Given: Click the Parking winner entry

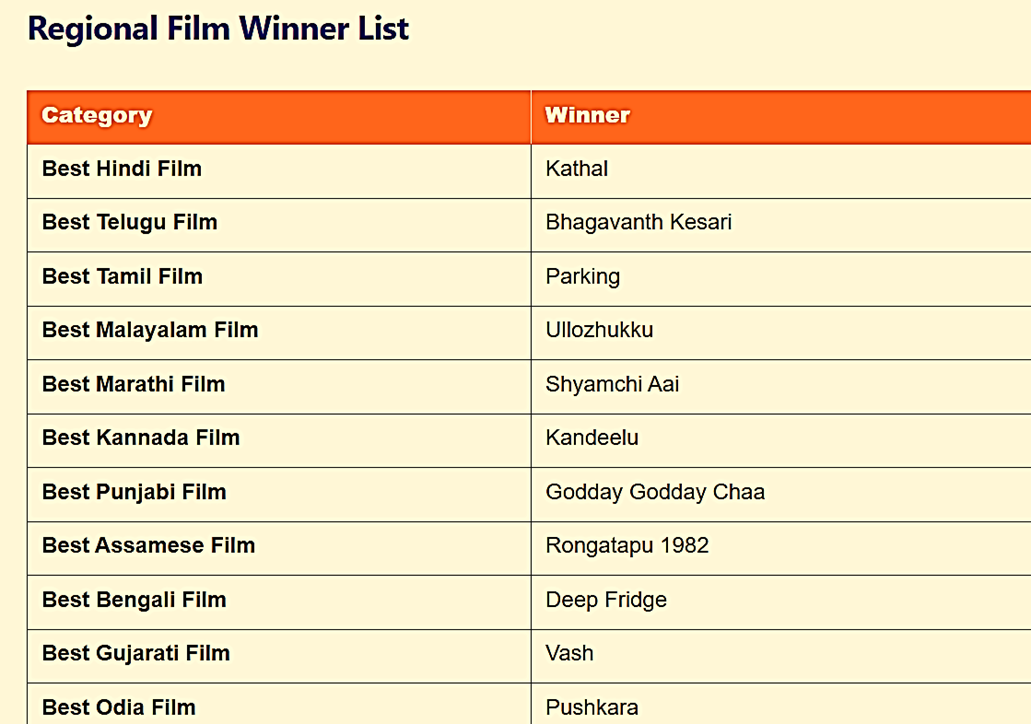Looking at the screenshot, I should pos(583,277).
